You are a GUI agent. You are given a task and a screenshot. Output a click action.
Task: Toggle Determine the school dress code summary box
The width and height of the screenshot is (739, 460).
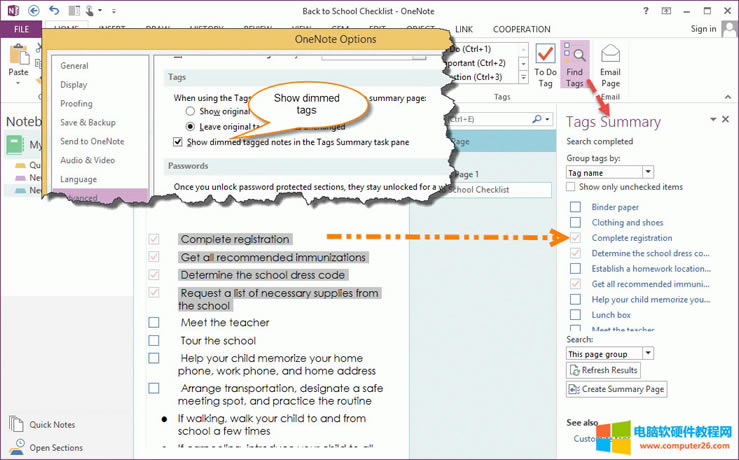575,253
